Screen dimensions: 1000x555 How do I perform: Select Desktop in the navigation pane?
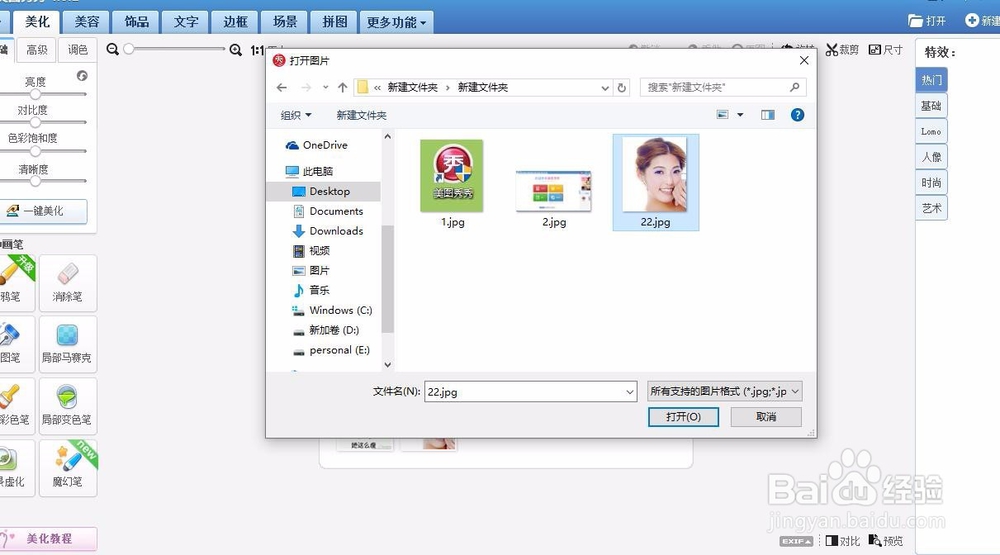coord(321,191)
